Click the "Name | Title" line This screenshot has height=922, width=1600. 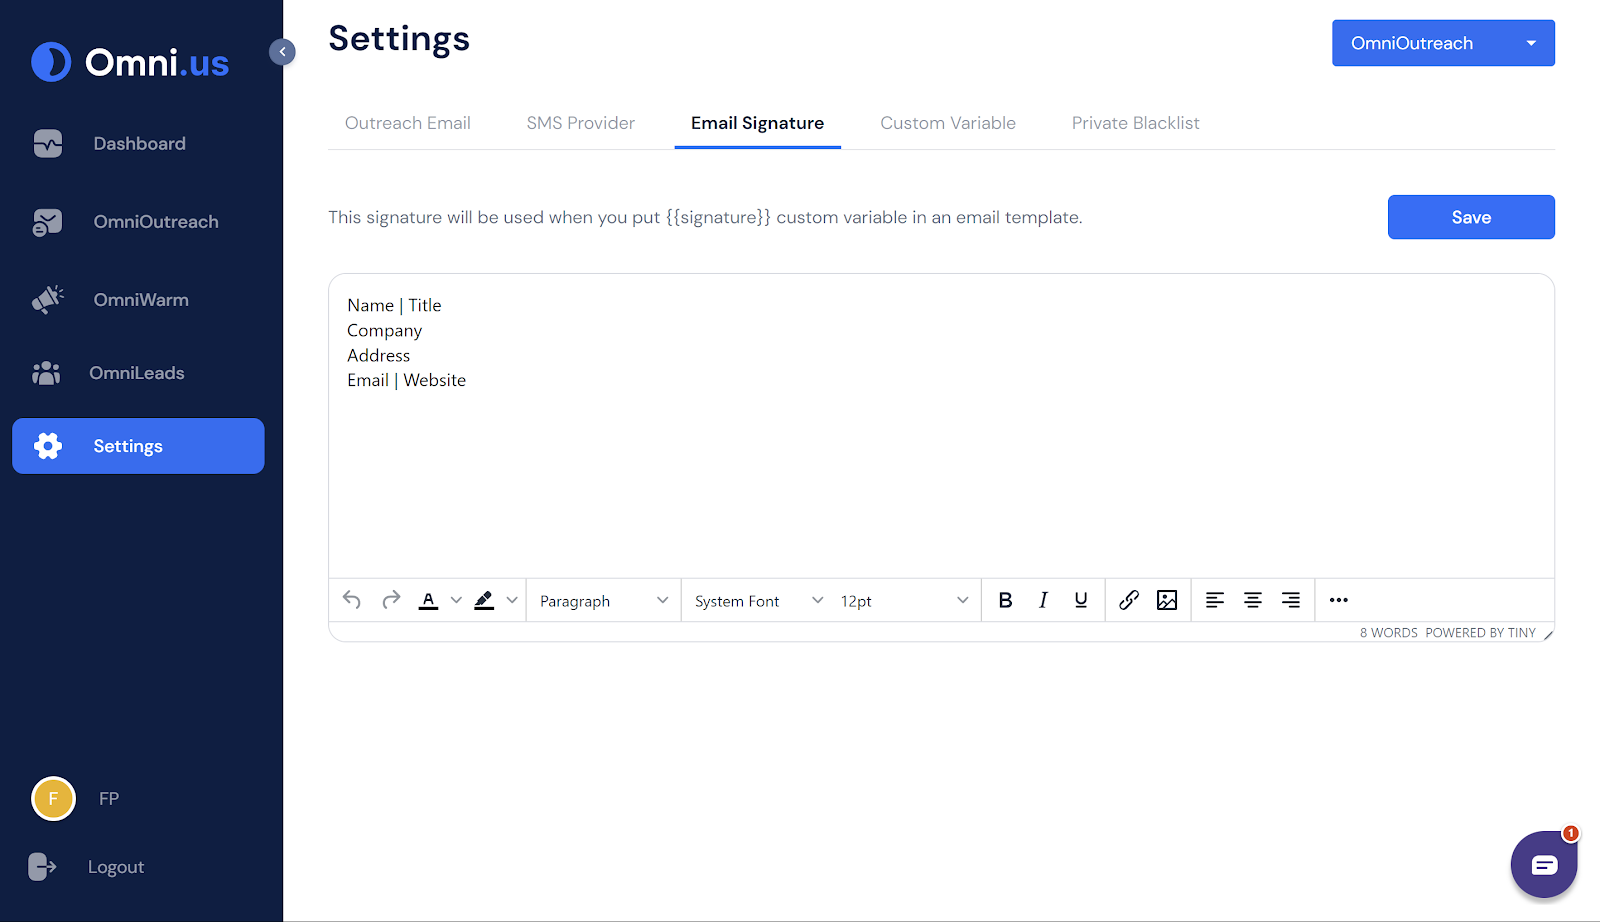click(x=394, y=305)
